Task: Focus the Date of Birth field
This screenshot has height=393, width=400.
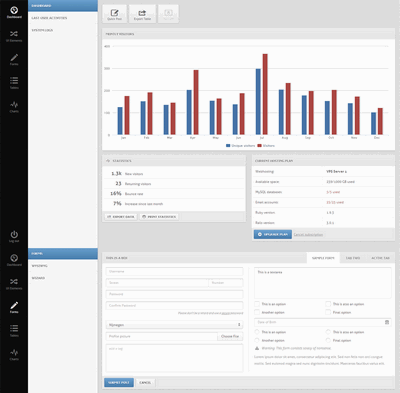Action: click(323, 322)
